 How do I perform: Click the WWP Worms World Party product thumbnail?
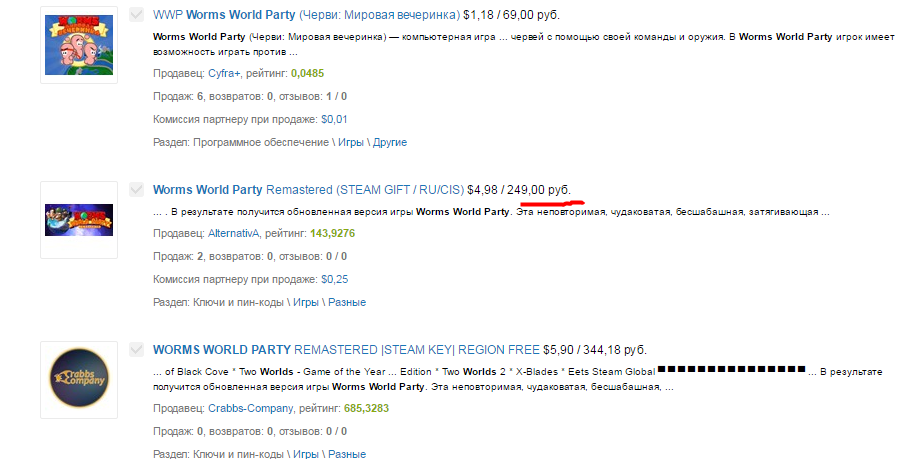tap(79, 45)
